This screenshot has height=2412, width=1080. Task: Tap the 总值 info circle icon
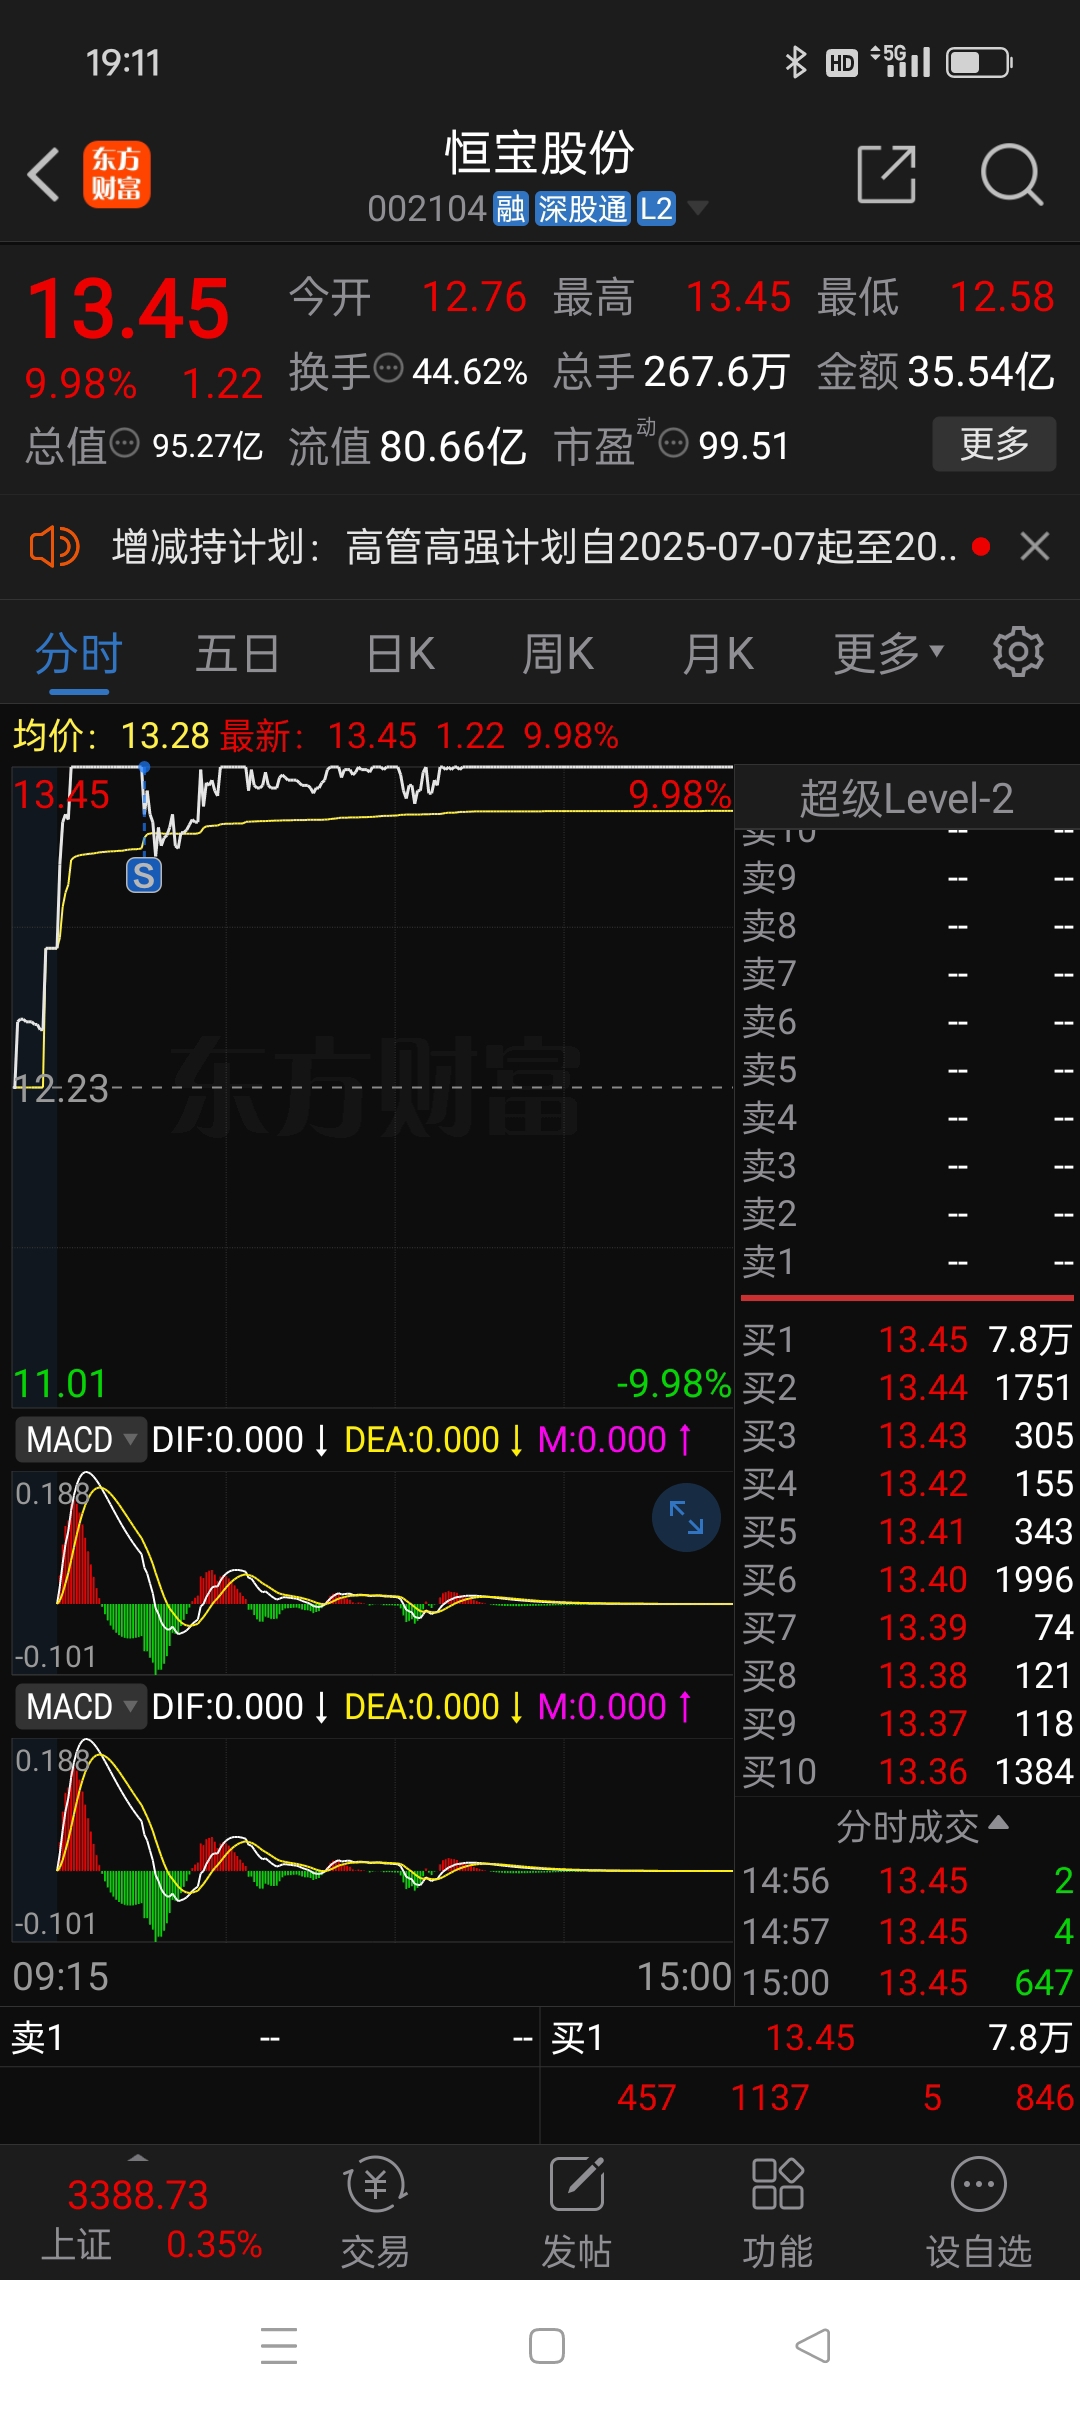pyautogui.click(x=124, y=442)
